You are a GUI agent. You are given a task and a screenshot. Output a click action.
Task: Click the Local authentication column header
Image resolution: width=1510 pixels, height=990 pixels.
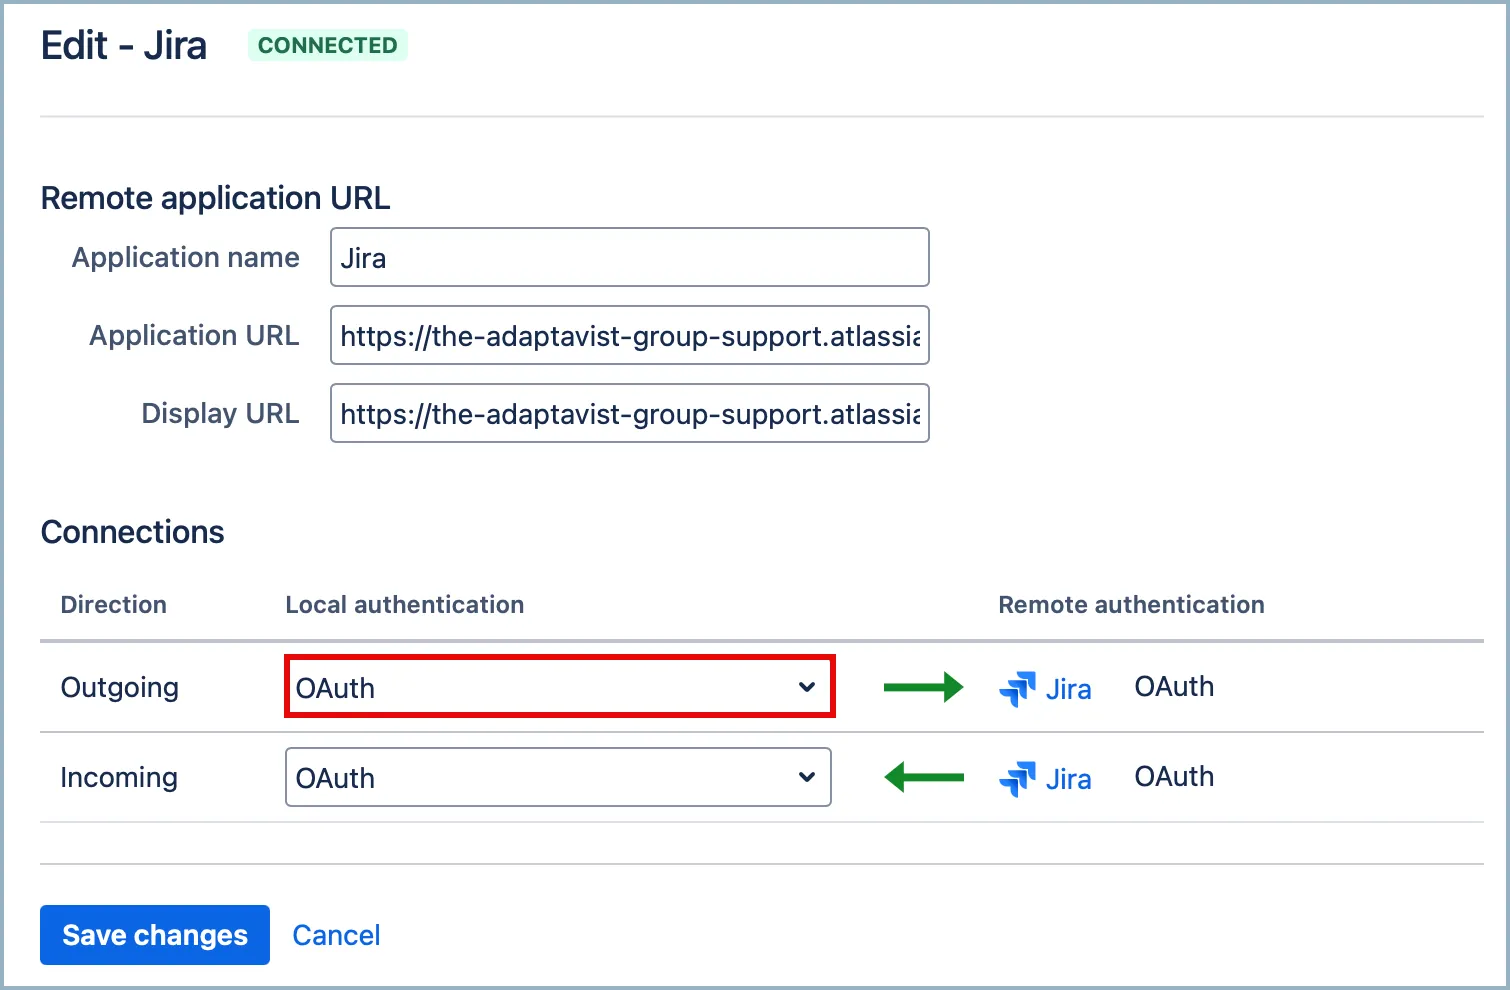pyautogui.click(x=405, y=604)
